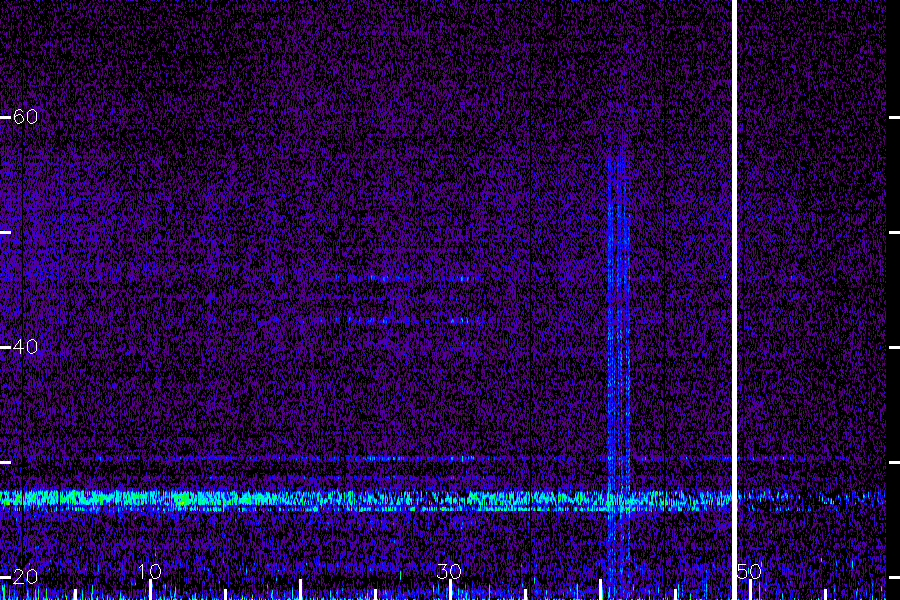The width and height of the screenshot is (900, 600).
Task: Click the 20 frequency axis label
Action: pyautogui.click(x=25, y=576)
